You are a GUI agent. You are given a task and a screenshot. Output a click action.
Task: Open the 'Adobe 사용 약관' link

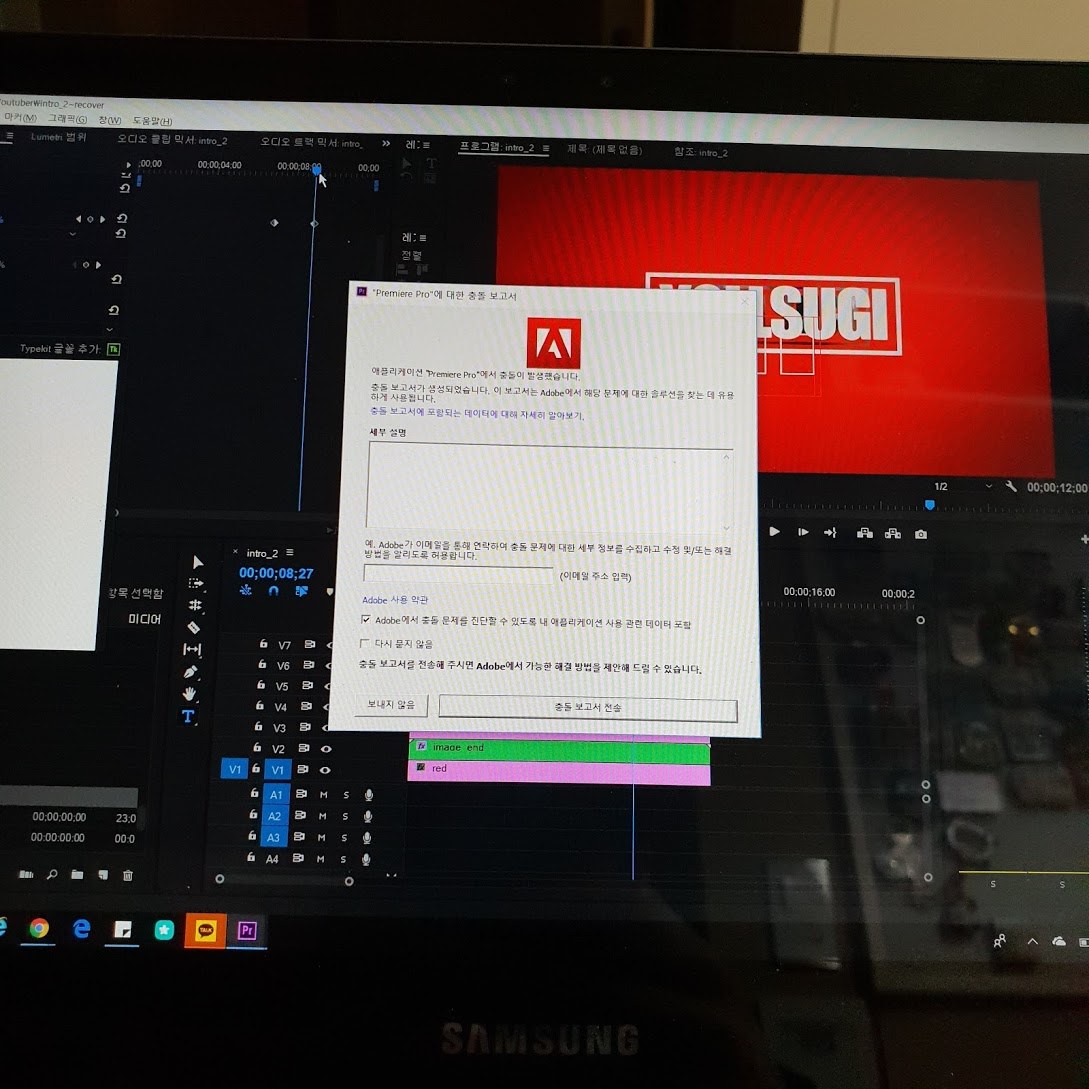394,599
